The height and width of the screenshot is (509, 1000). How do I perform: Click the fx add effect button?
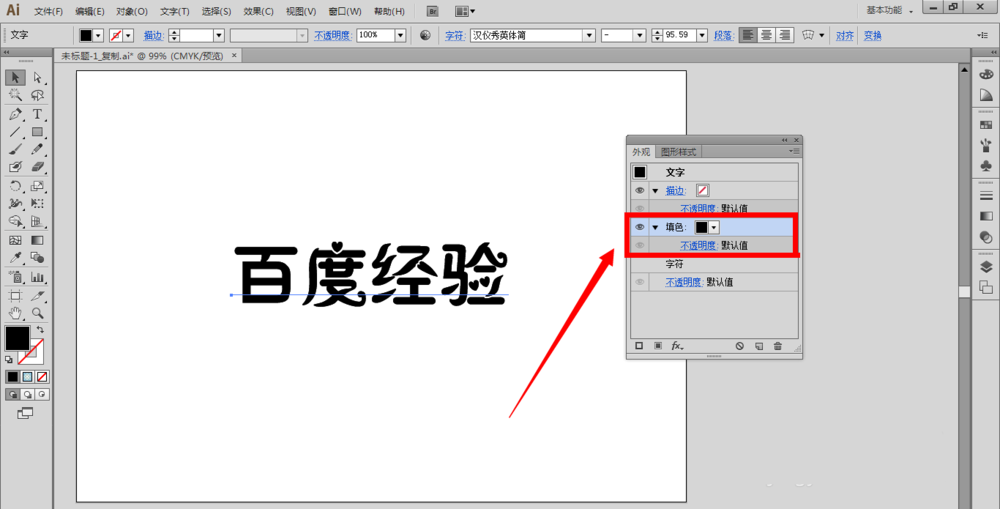pyautogui.click(x=677, y=346)
